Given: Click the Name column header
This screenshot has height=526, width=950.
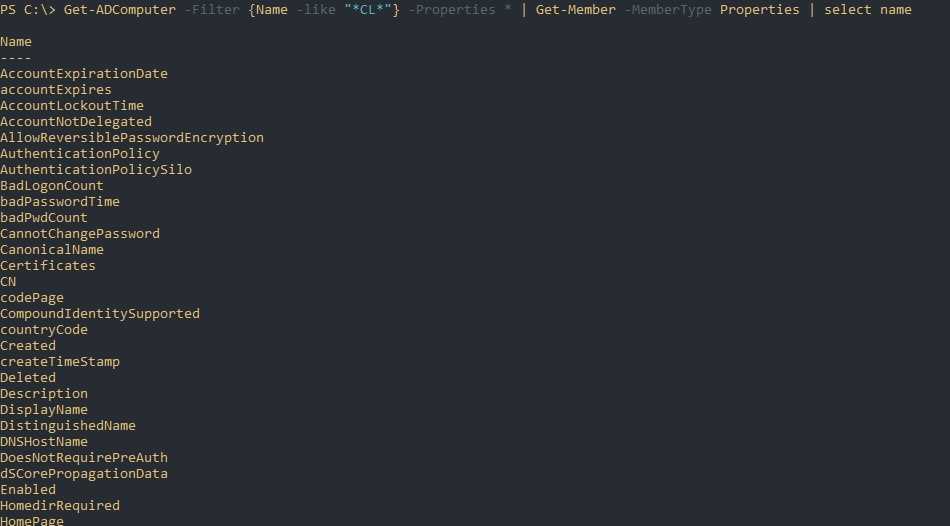Looking at the screenshot, I should (16, 42).
